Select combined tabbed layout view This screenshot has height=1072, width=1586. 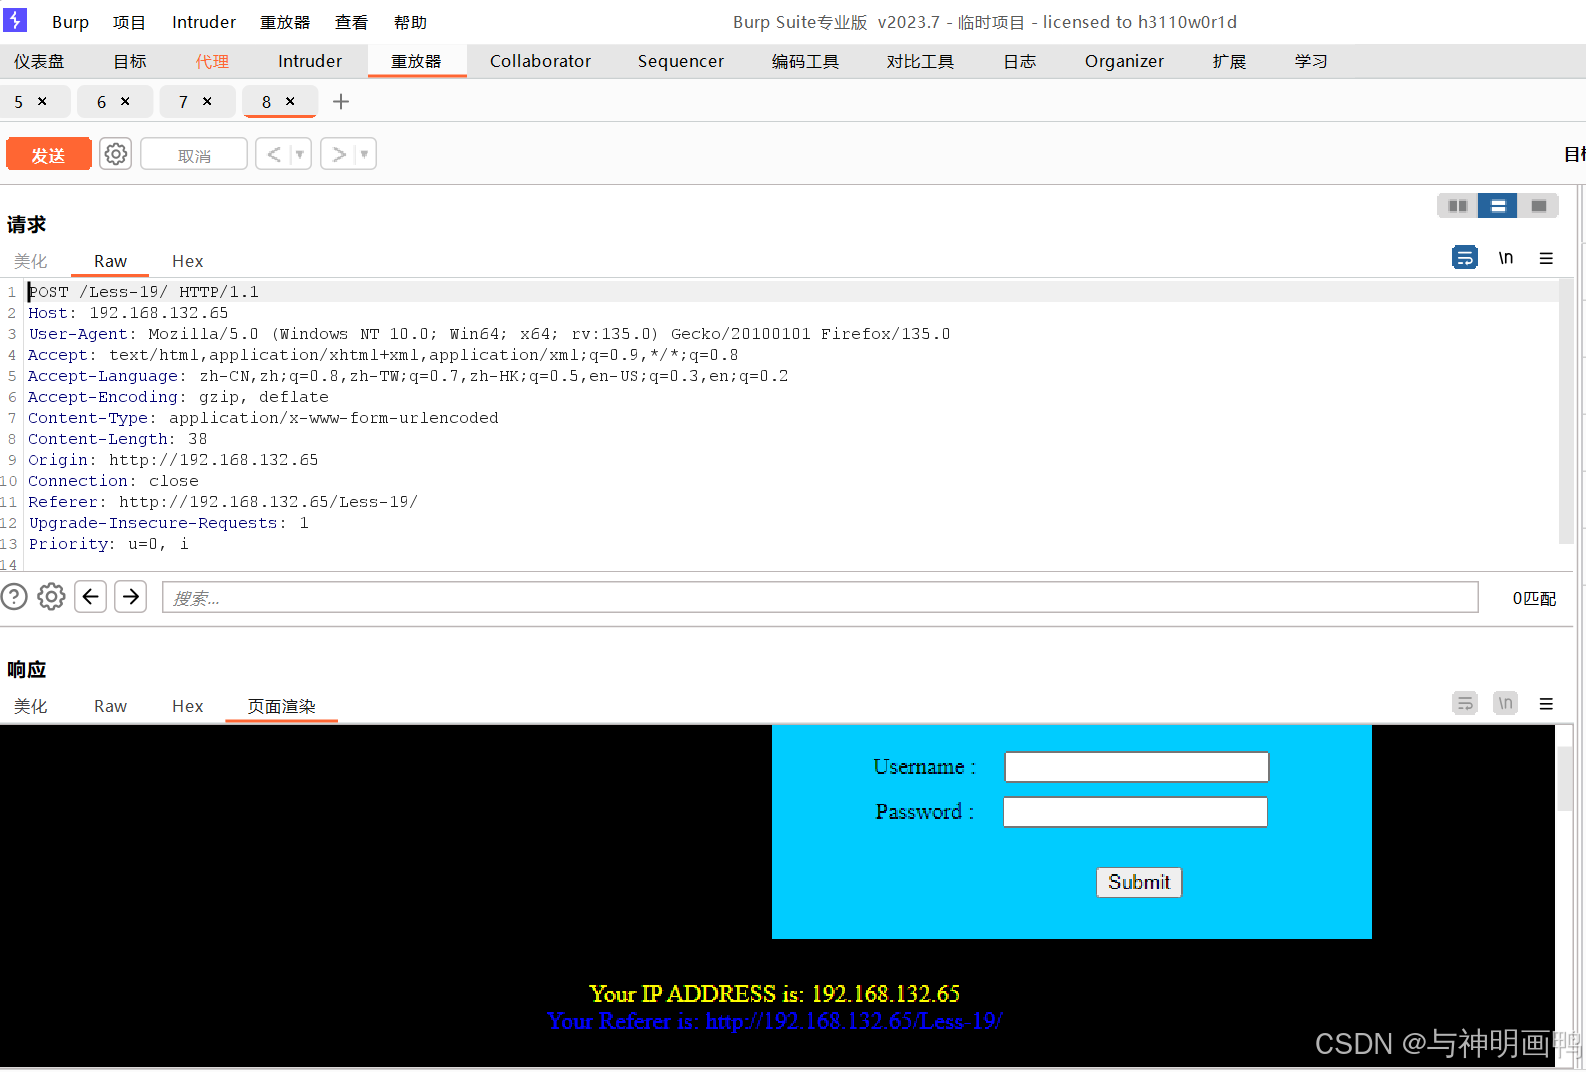tap(1539, 205)
